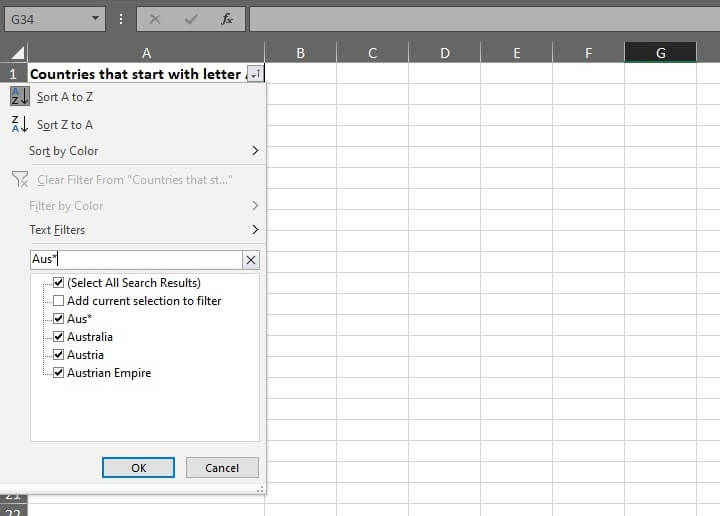Click inside the filter search field
Image resolution: width=720 pixels, height=516 pixels.
(x=135, y=260)
